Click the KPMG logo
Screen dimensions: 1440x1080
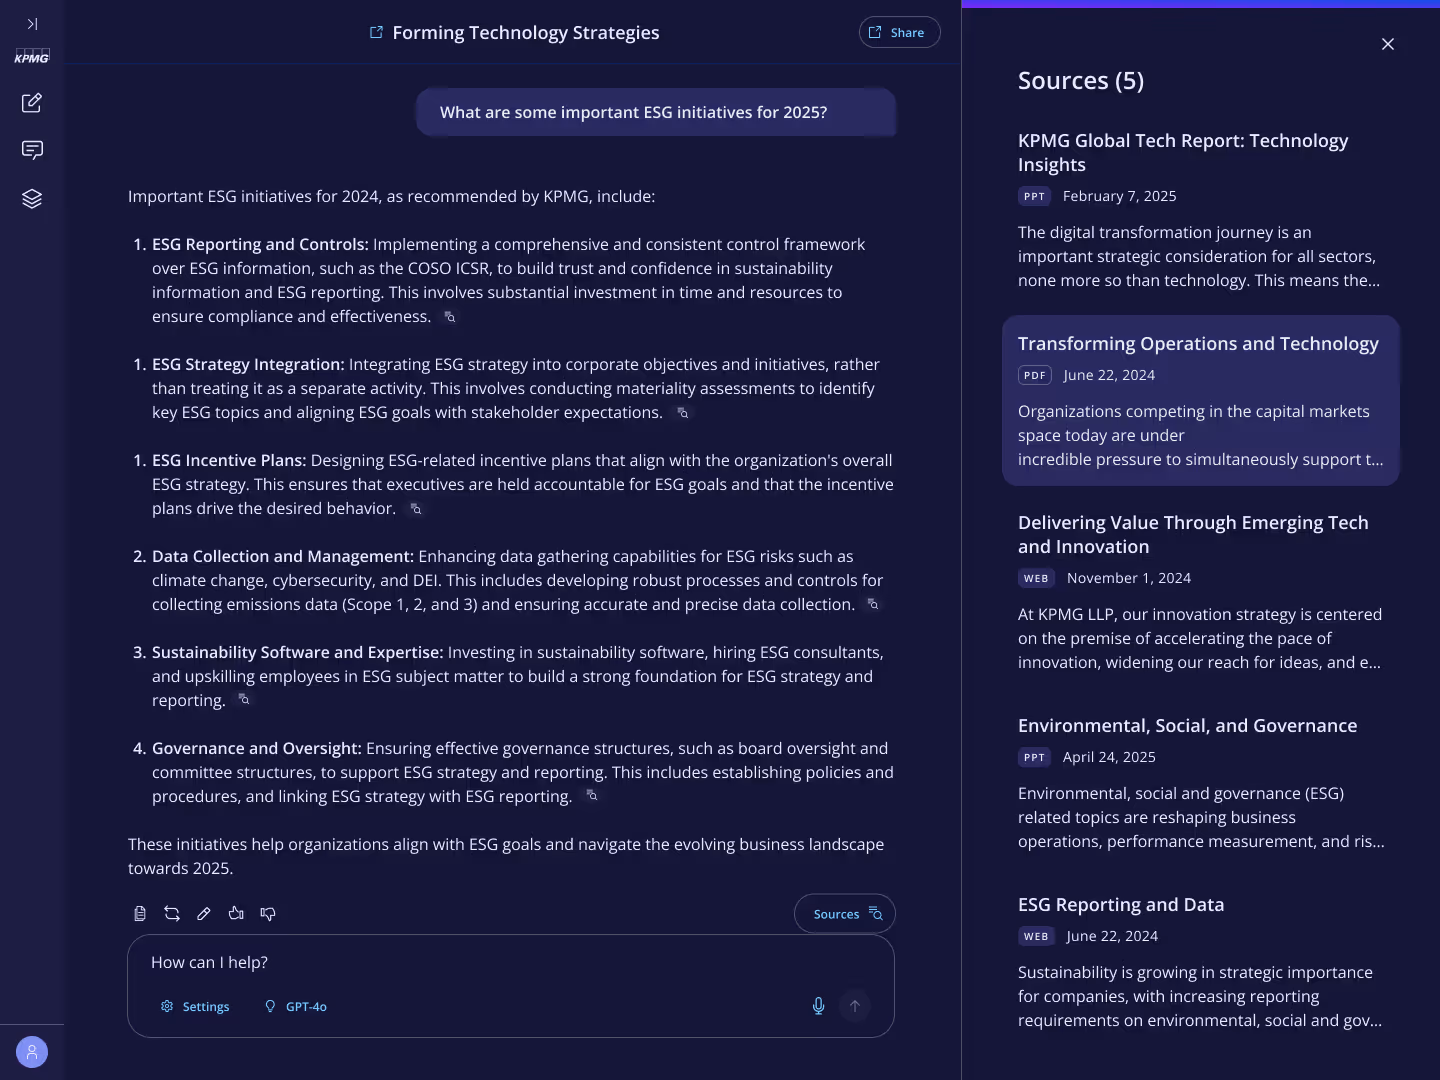32,57
